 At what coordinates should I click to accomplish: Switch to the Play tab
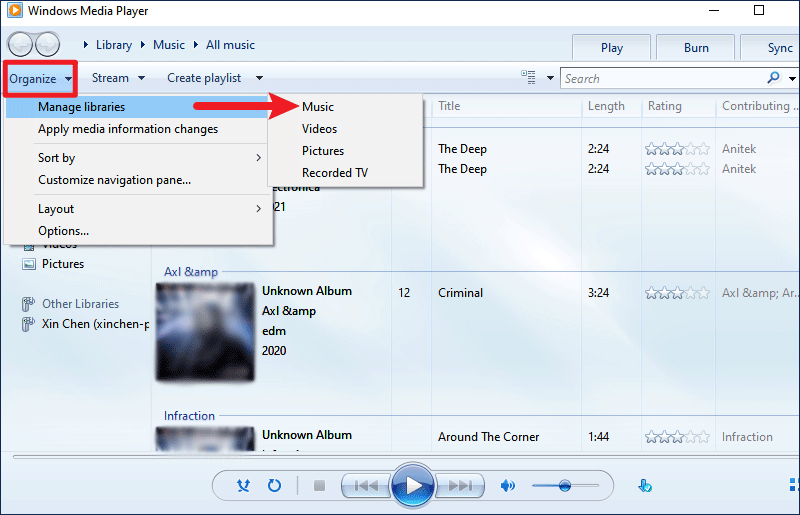pos(611,48)
